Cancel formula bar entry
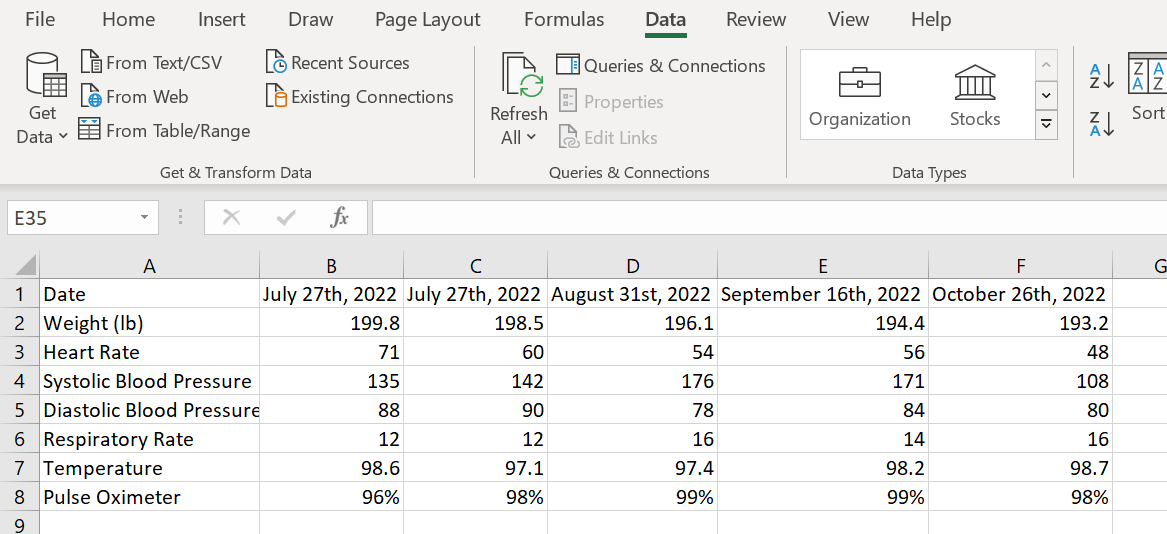1167x534 pixels. coord(232,217)
